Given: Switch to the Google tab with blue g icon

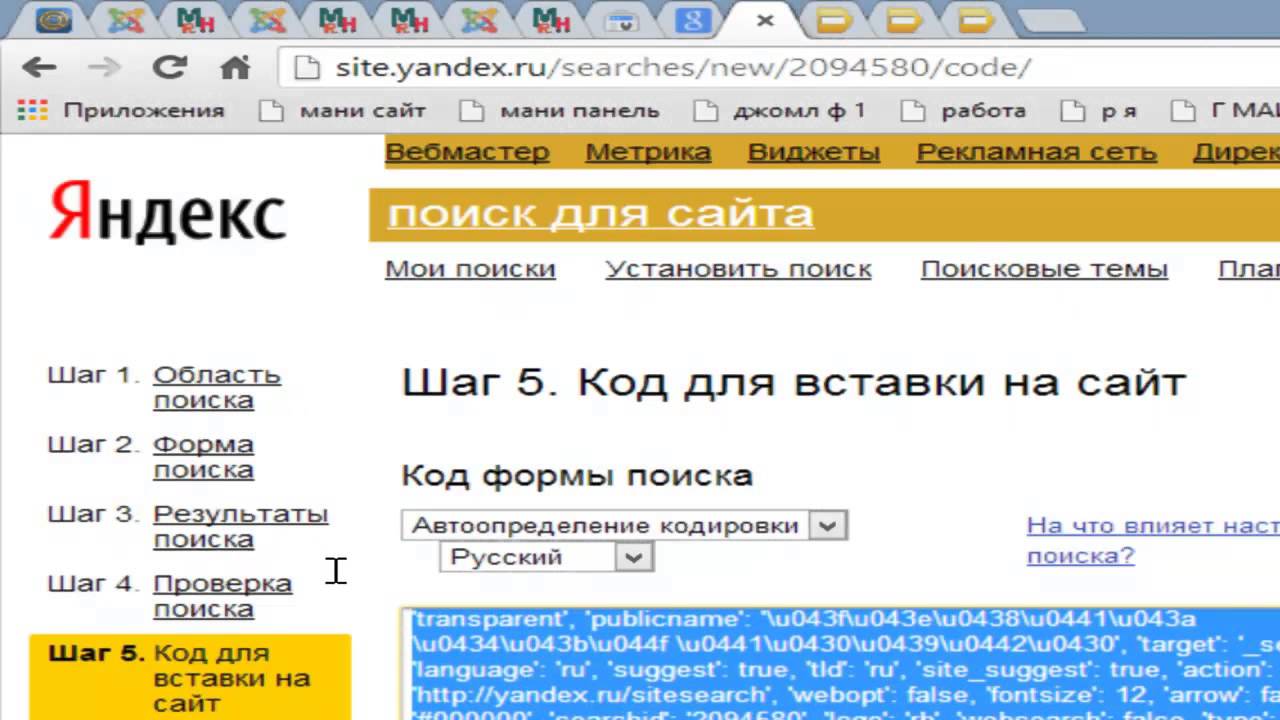Looking at the screenshot, I should click(692, 20).
